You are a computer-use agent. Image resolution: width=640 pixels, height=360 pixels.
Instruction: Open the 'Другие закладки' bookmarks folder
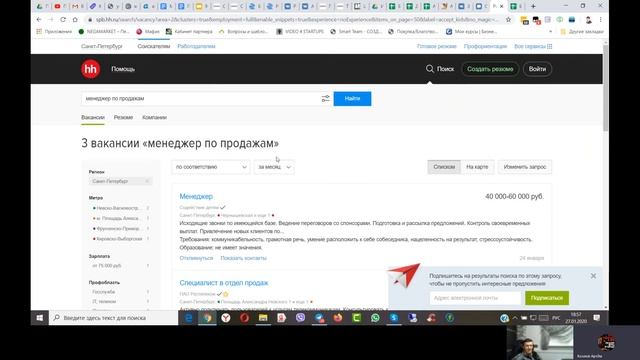[582, 31]
